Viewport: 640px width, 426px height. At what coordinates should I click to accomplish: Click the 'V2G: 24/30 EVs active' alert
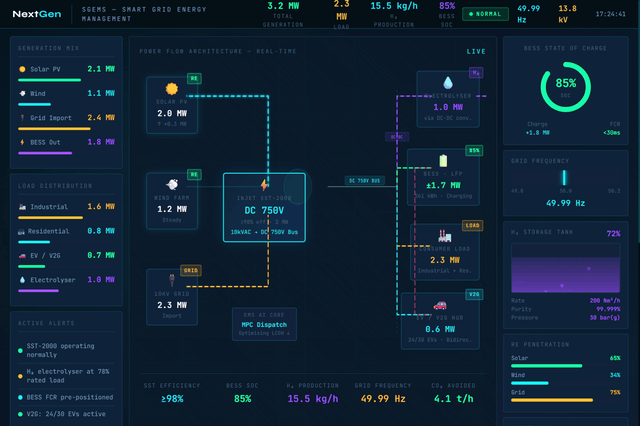point(66,414)
